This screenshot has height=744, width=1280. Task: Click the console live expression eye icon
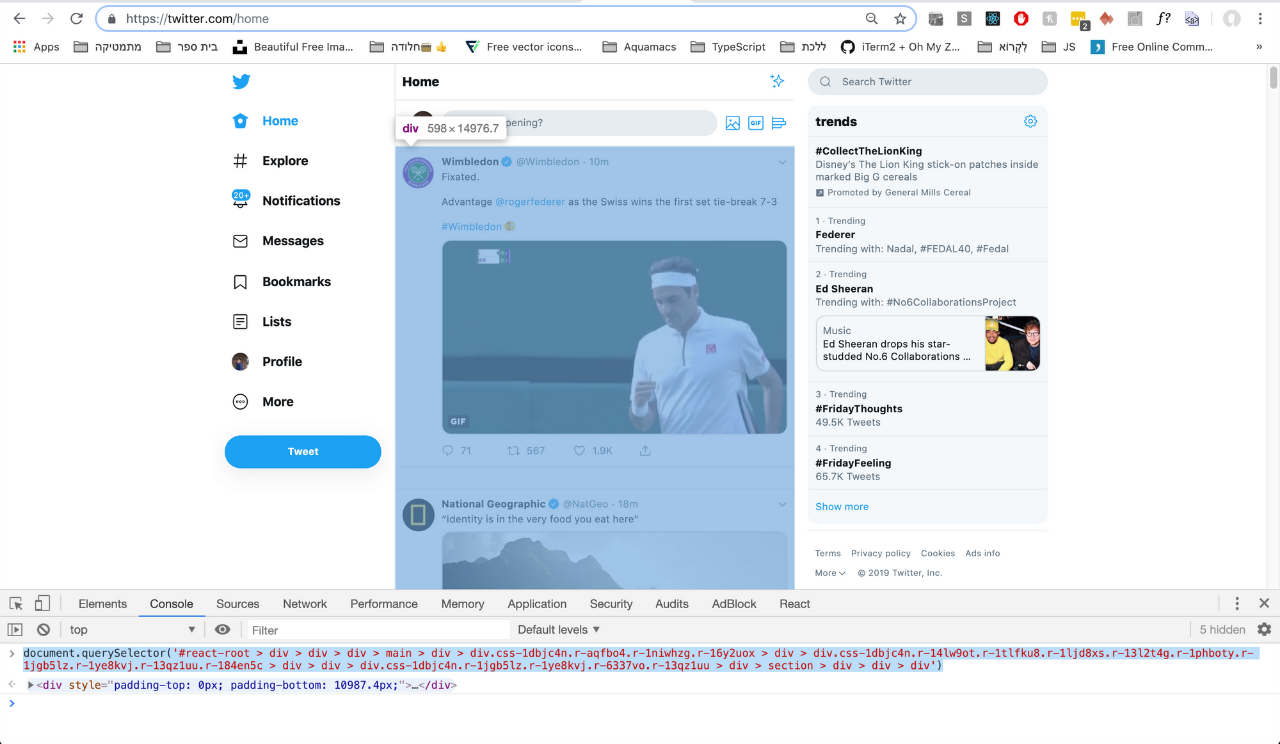pos(222,630)
